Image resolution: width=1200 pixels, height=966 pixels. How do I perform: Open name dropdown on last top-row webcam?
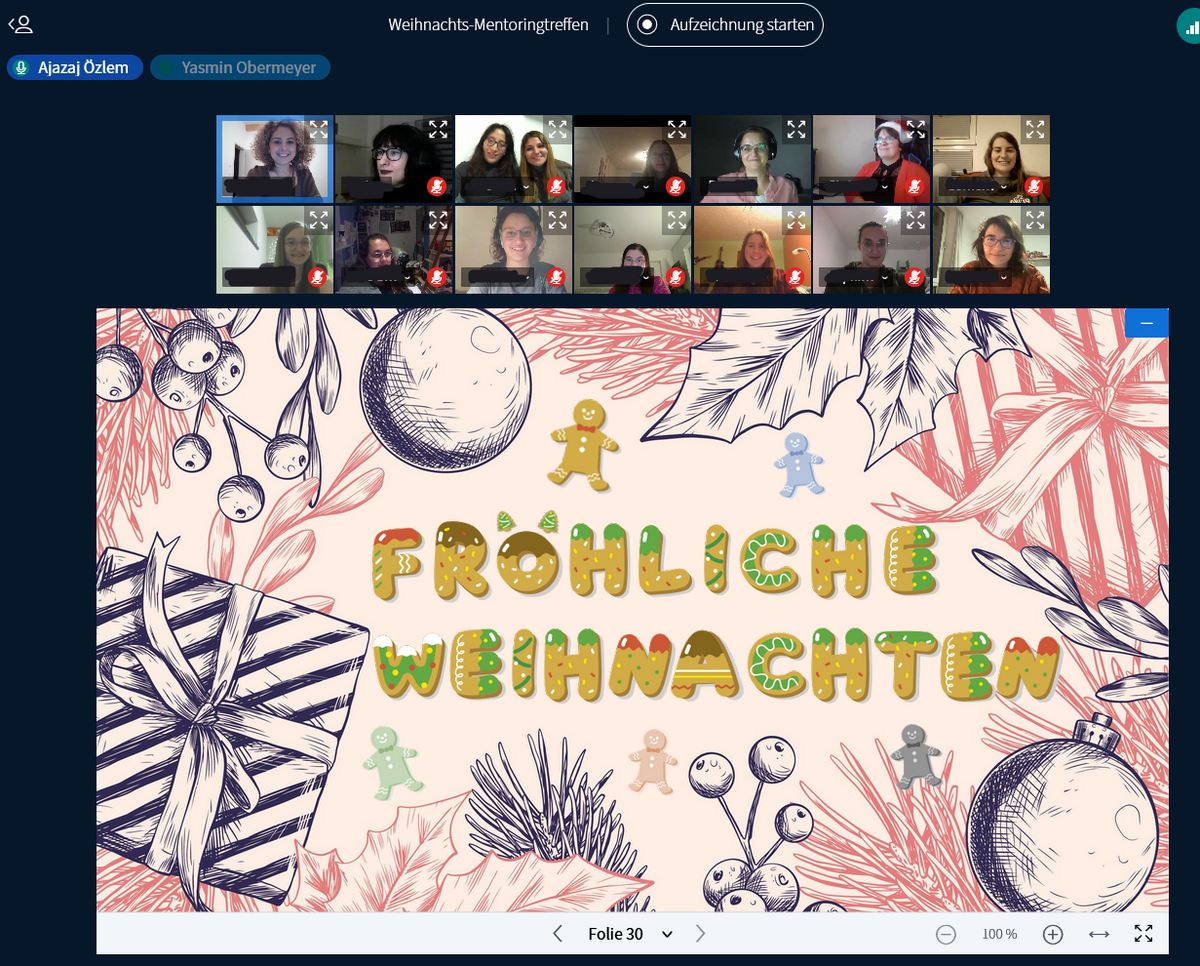click(x=1003, y=186)
